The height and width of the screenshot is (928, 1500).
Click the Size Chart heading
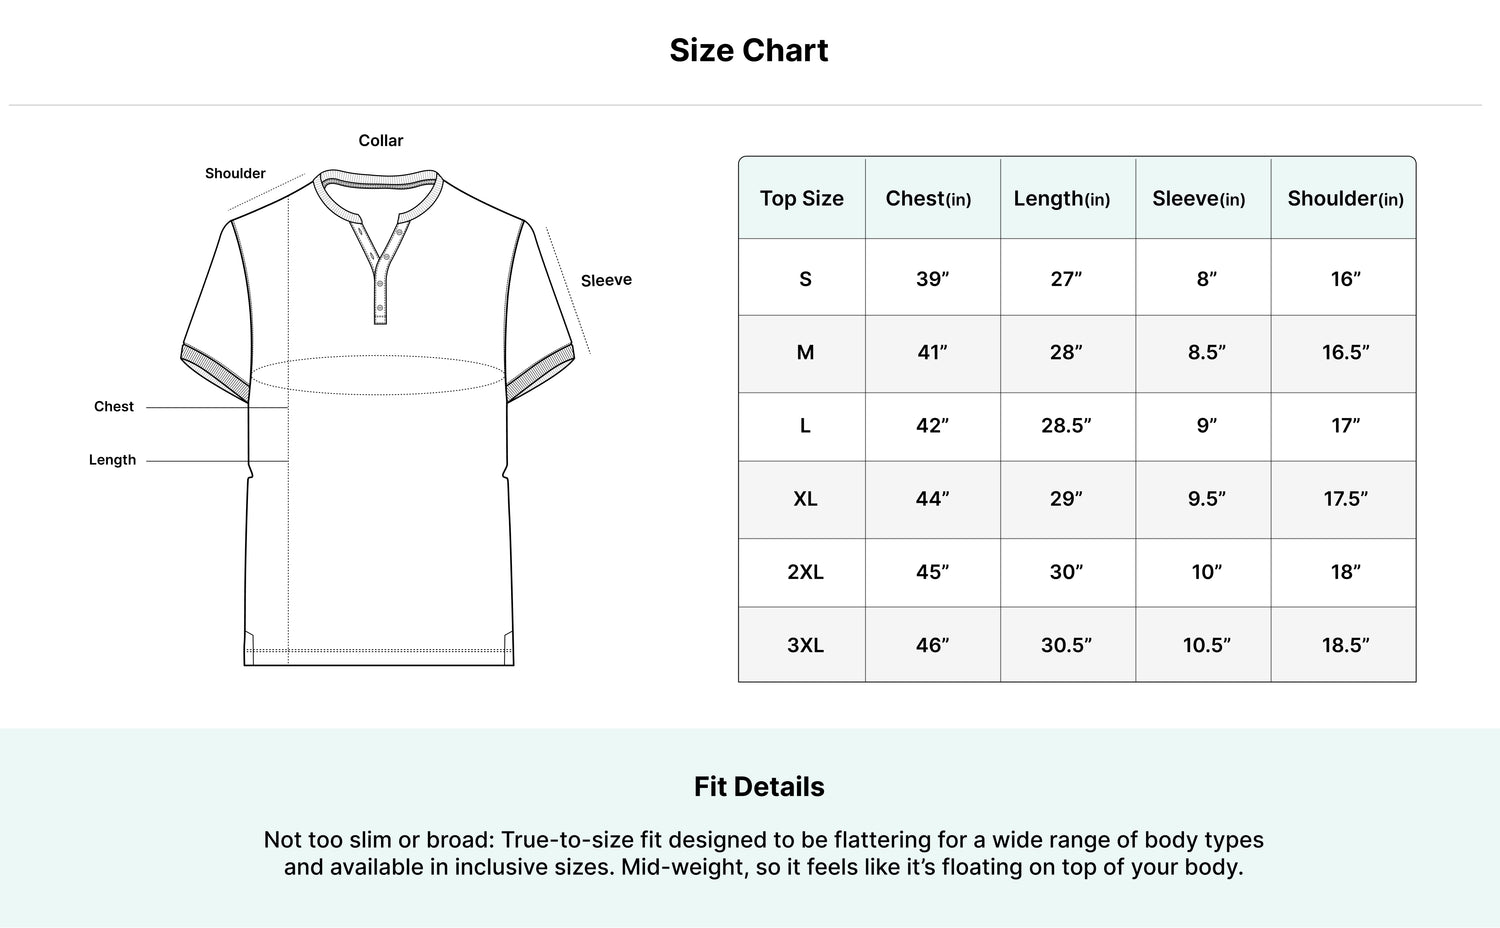tap(749, 50)
